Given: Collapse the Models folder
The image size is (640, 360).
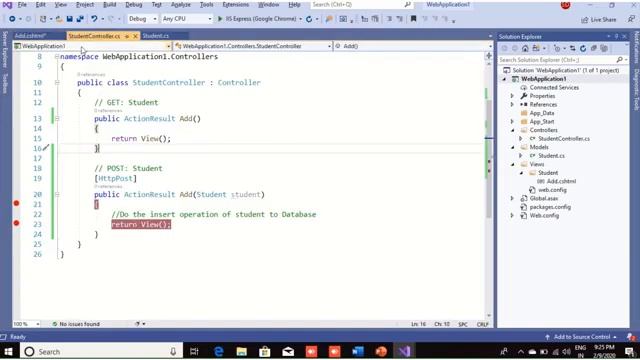Looking at the screenshot, I should pyautogui.click(x=513, y=147).
